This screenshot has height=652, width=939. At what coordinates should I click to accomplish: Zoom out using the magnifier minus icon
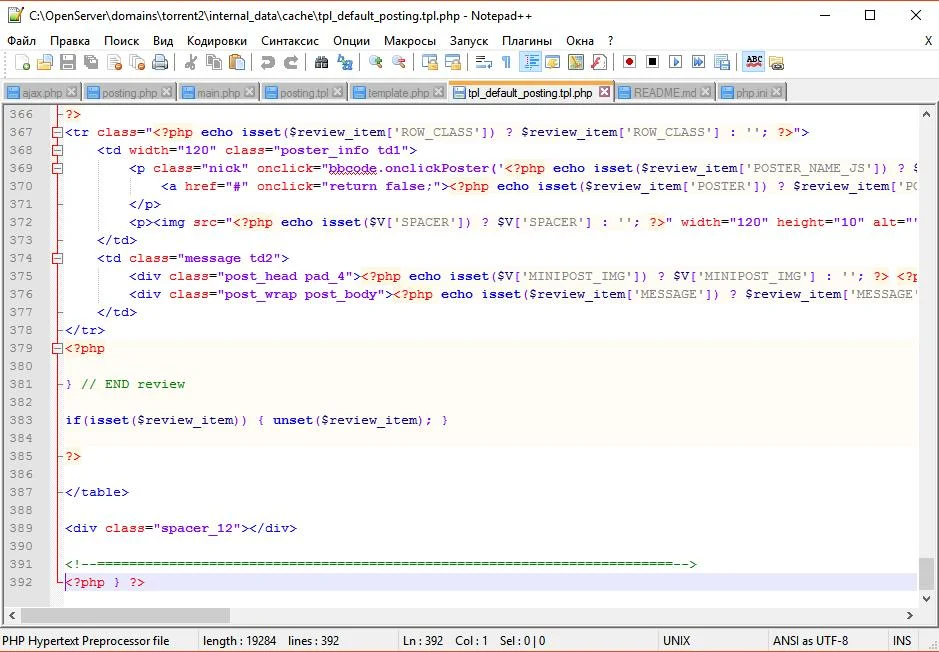point(398,62)
